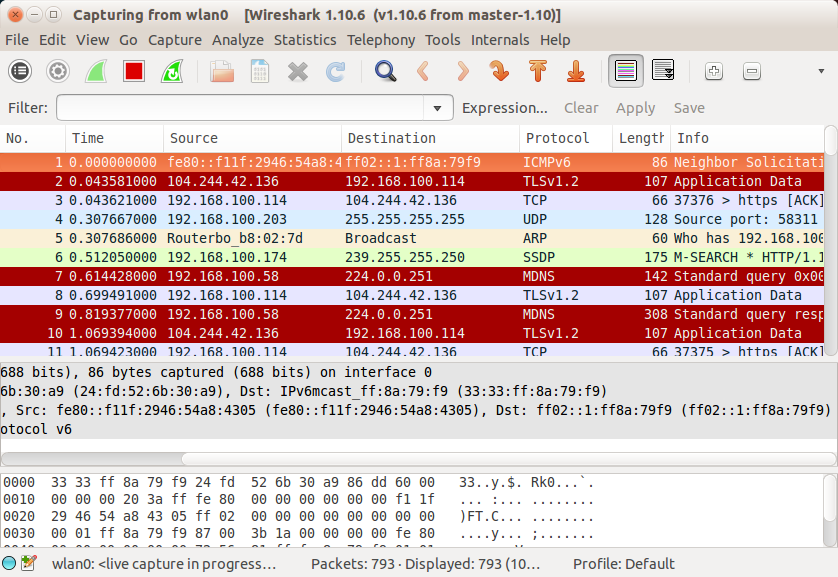Image resolution: width=838 pixels, height=577 pixels.
Task: Open the Help menu
Action: [x=555, y=40]
